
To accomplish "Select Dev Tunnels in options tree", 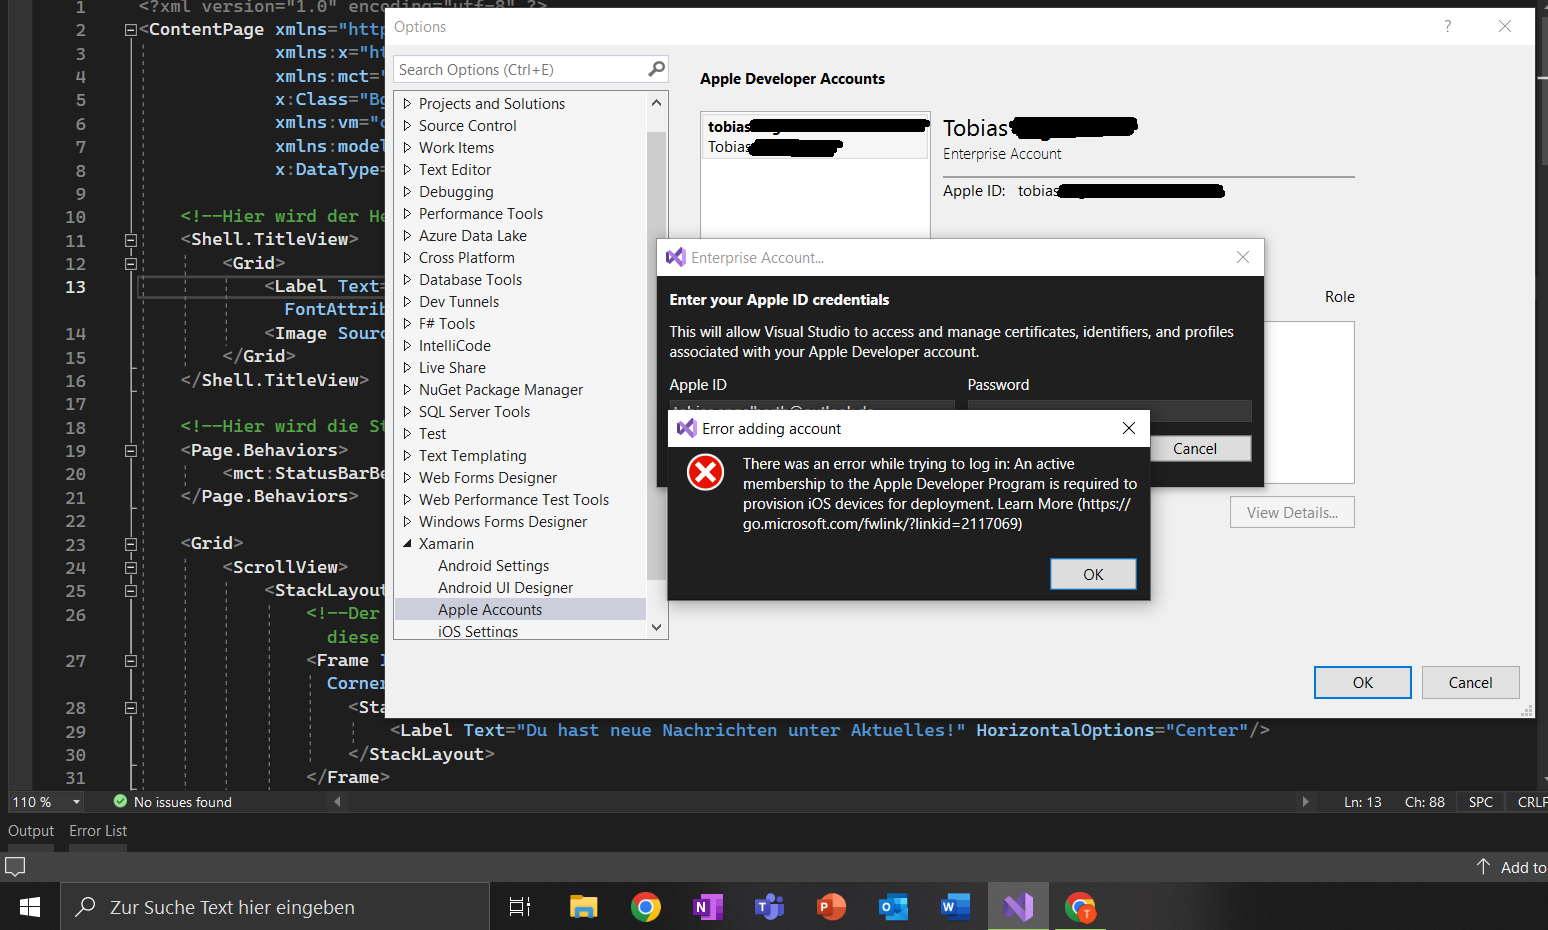I will pyautogui.click(x=459, y=302).
